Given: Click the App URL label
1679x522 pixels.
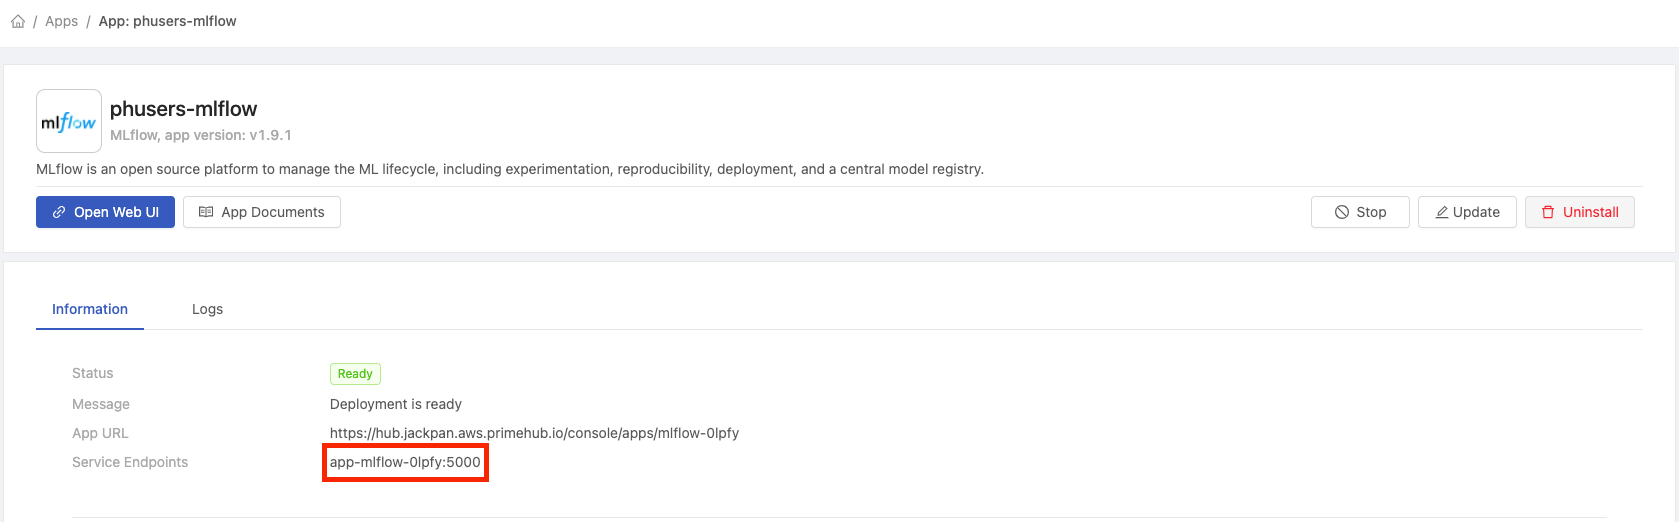Looking at the screenshot, I should click(x=100, y=433).
